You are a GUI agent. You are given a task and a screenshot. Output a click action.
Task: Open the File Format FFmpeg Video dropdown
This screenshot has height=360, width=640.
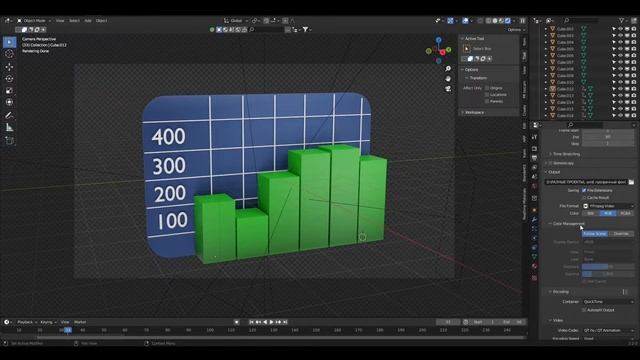tap(608, 206)
